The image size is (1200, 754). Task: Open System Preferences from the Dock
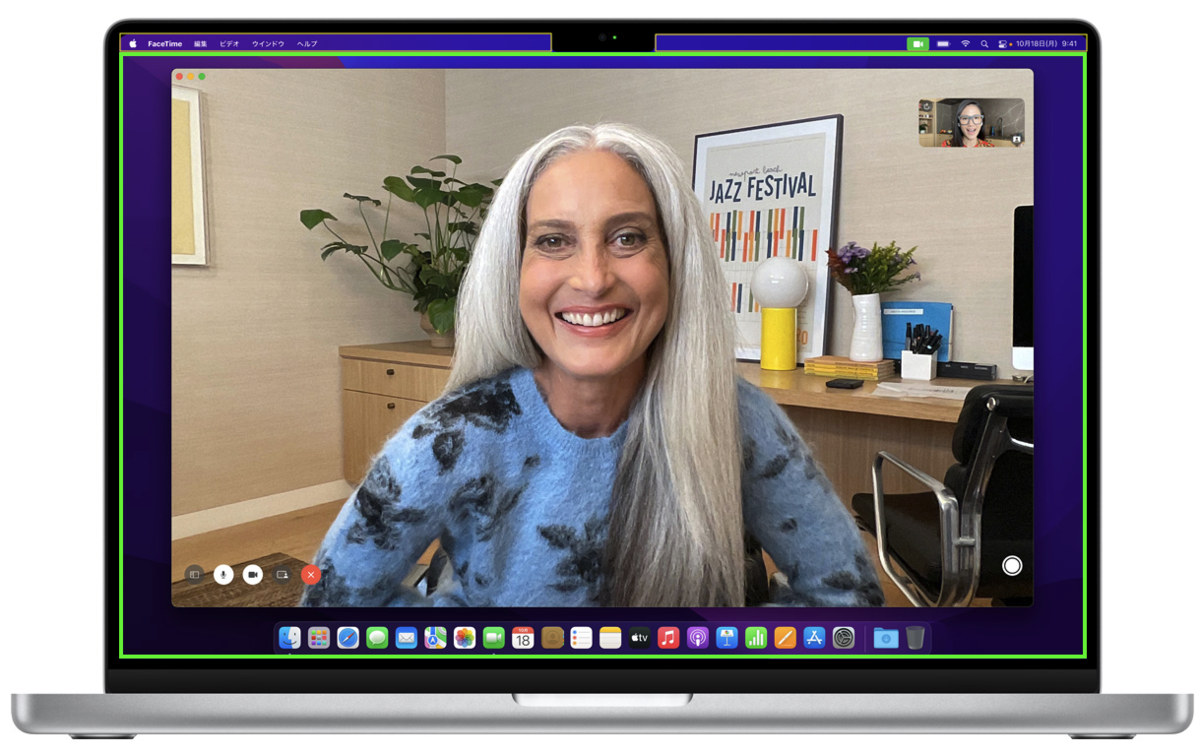844,638
